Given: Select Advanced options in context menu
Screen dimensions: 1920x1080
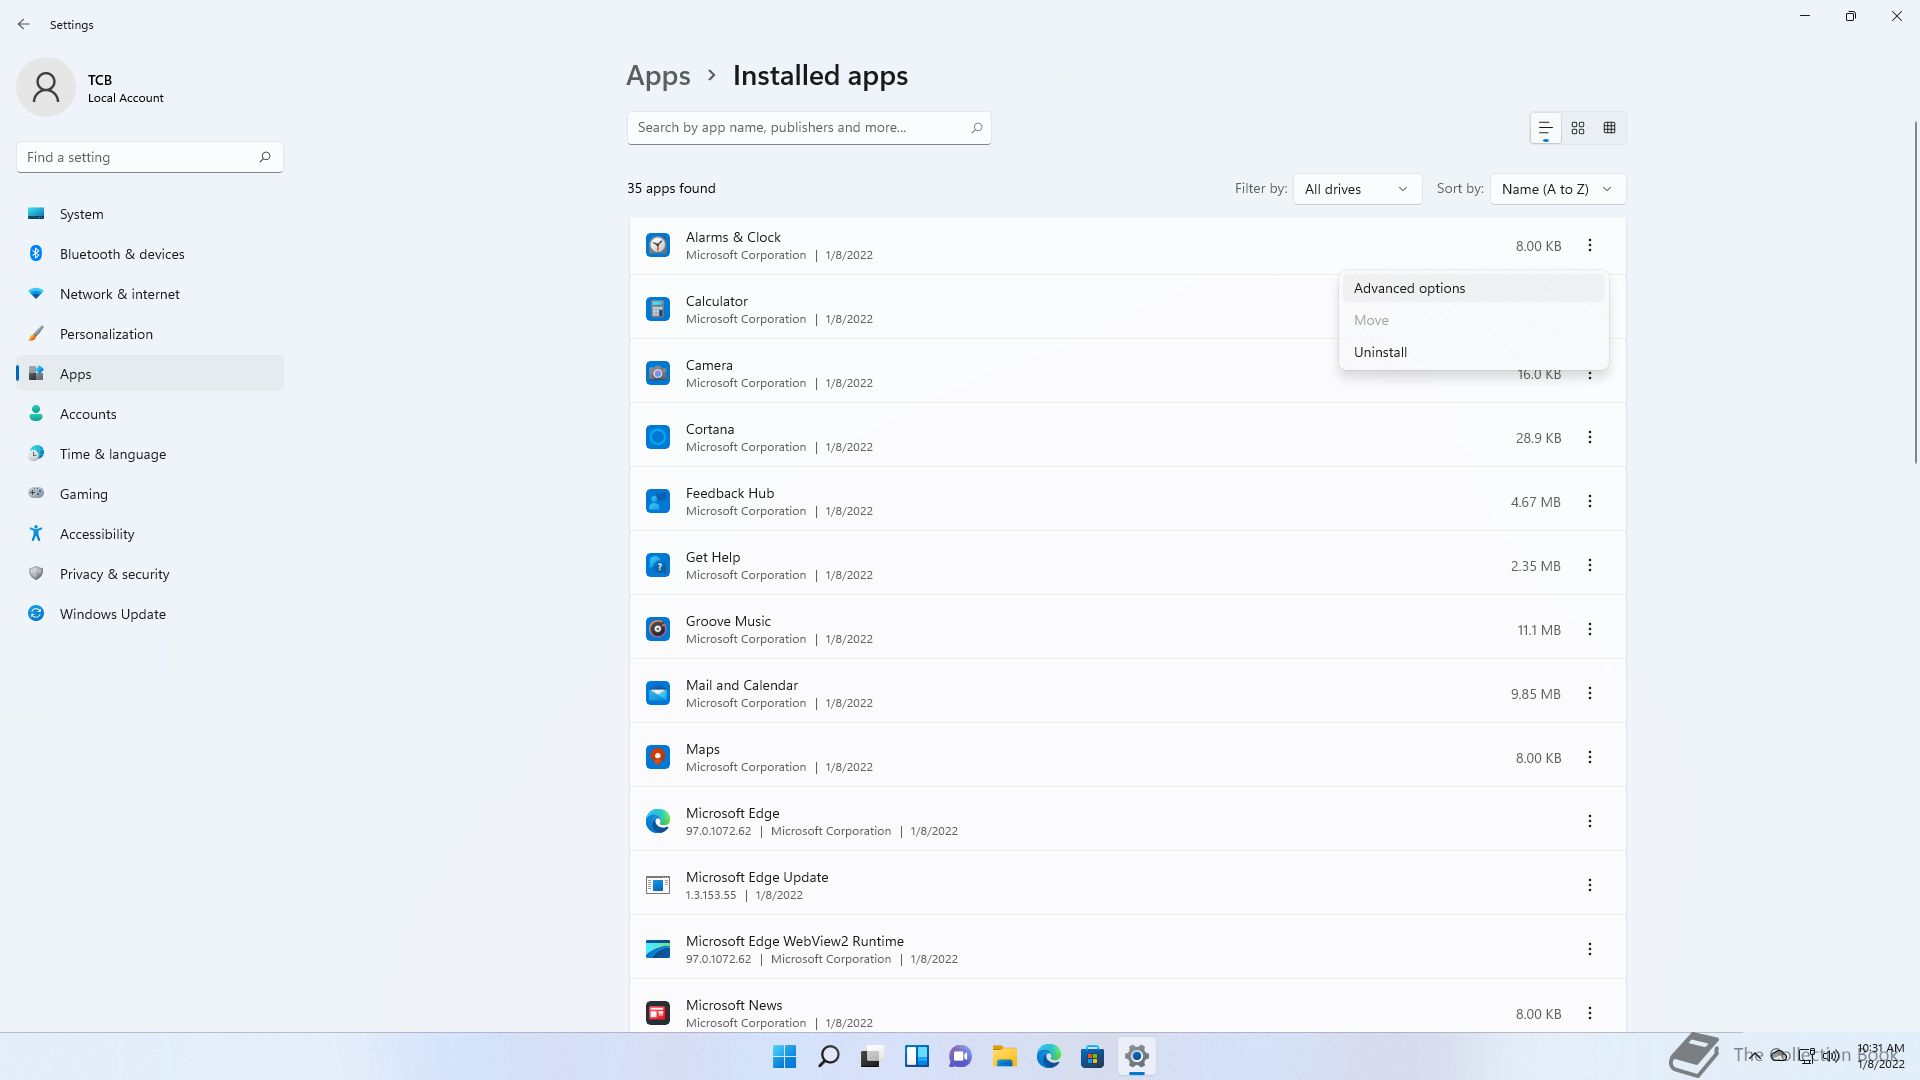Looking at the screenshot, I should pos(1473,288).
